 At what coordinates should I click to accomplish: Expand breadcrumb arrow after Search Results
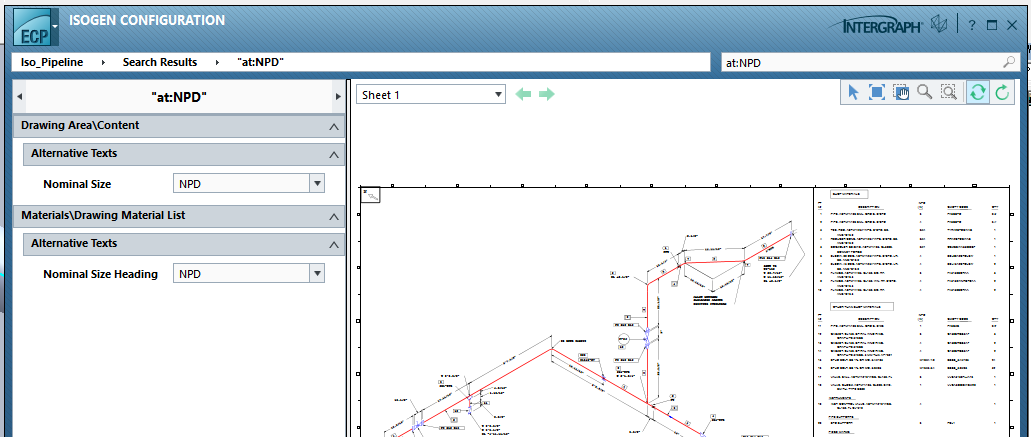(217, 62)
